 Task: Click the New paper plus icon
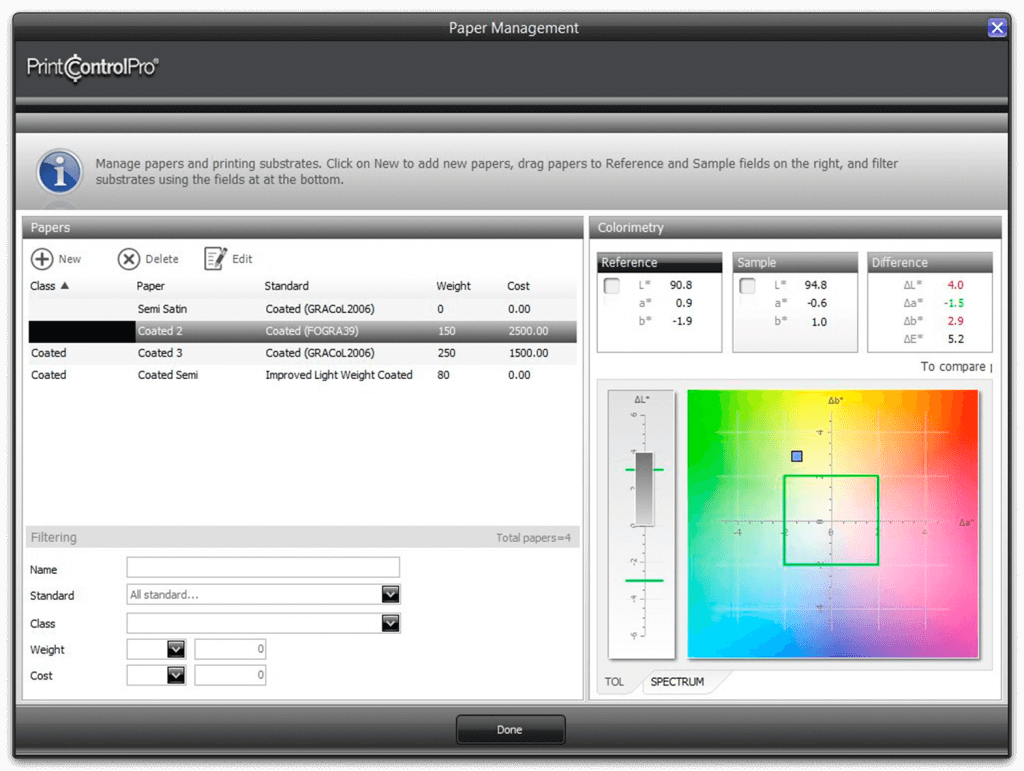point(42,259)
